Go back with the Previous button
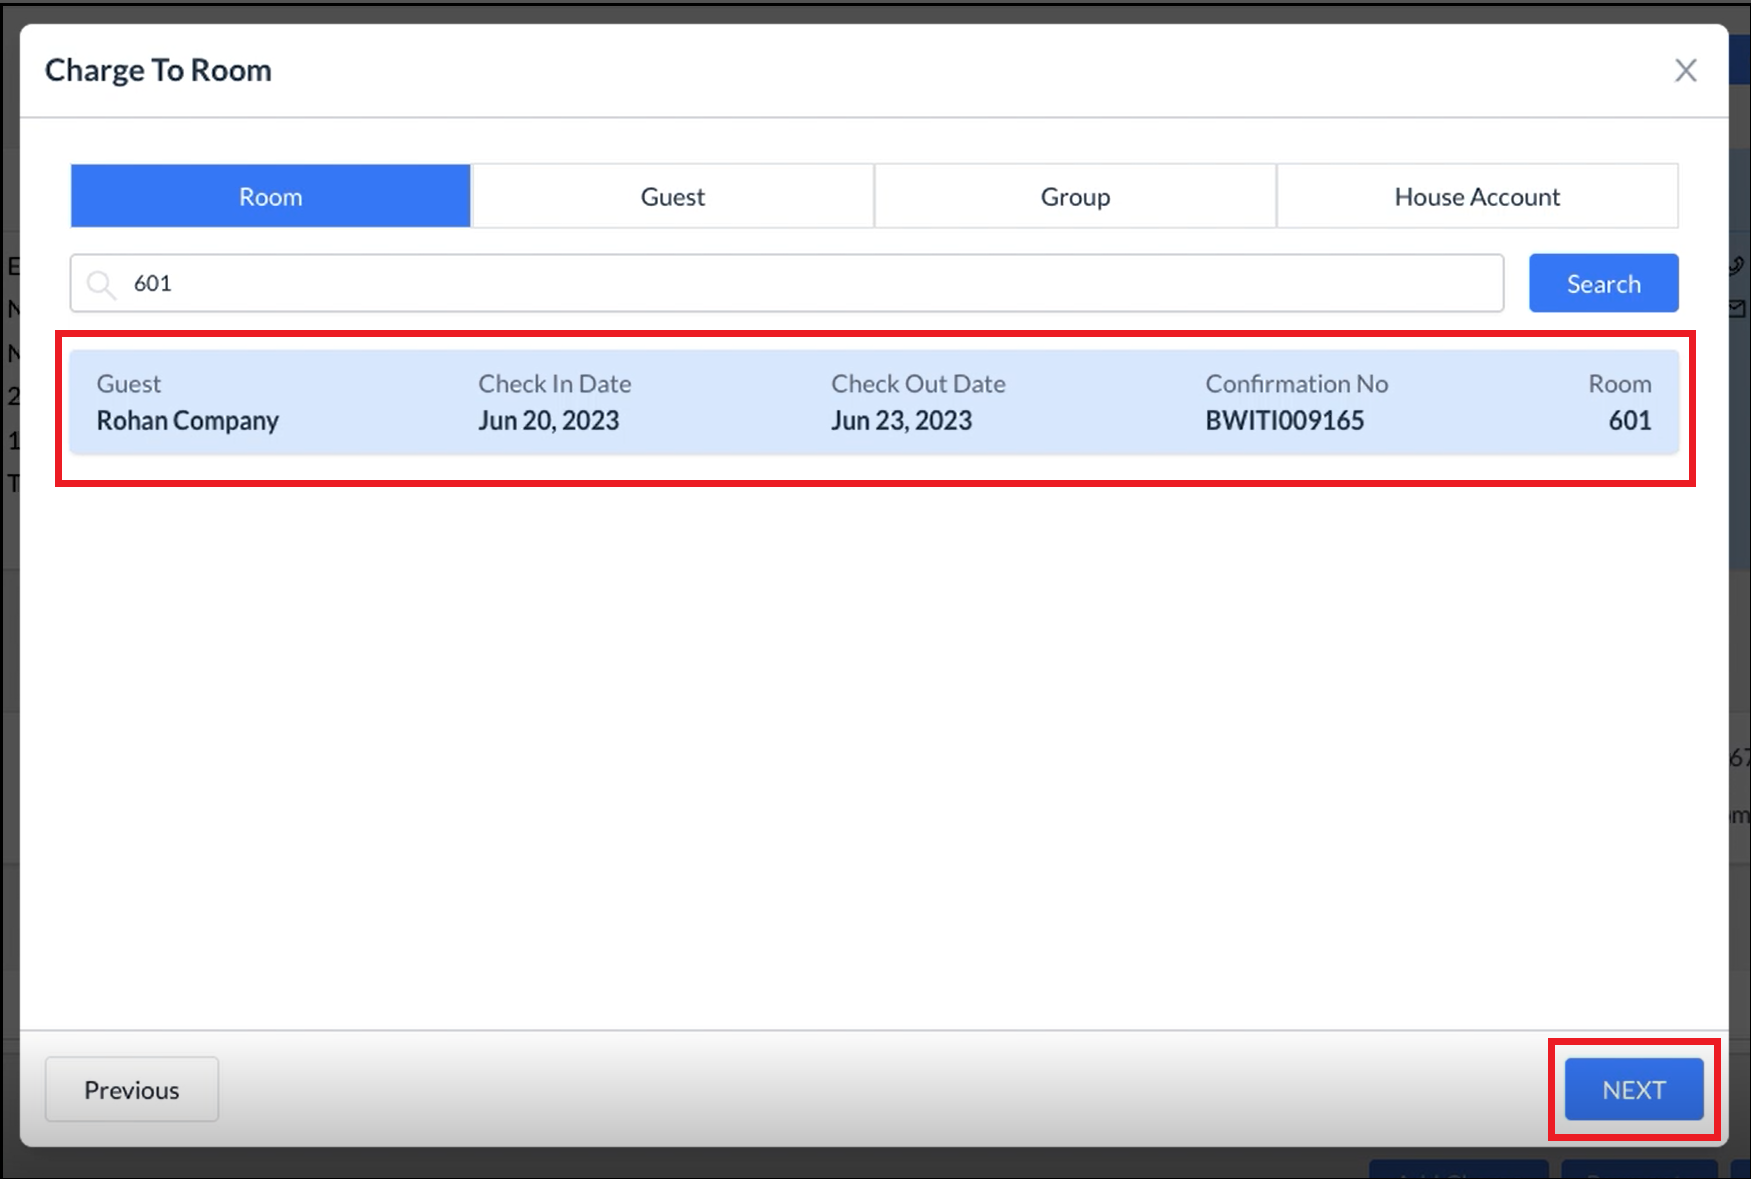The image size is (1751, 1179). pos(132,1090)
